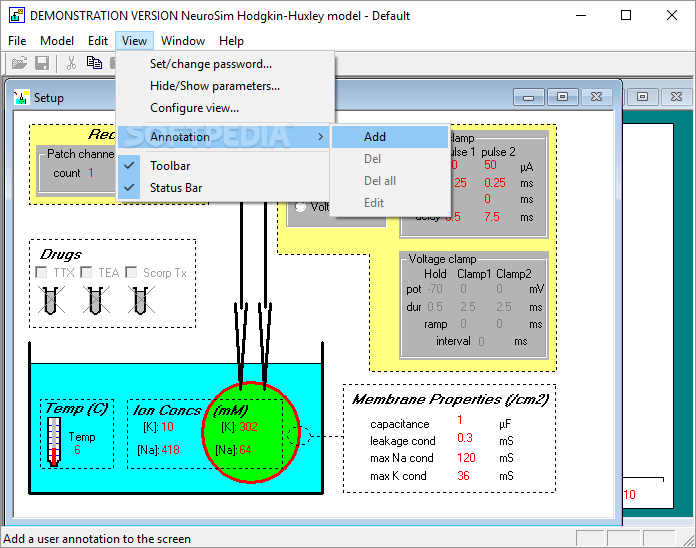
Task: Select Add in Annotation submenu
Action: (390, 137)
